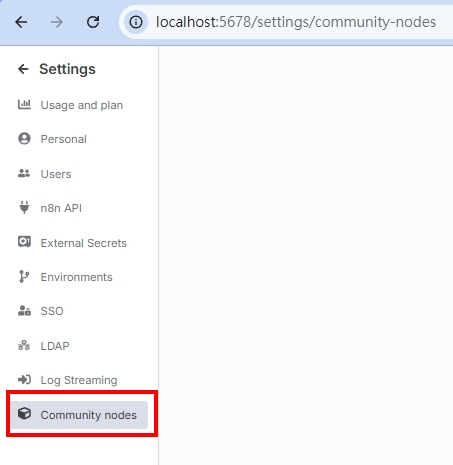Click the Usage and plan chart icon
Screen dimensions: 453x465
[24, 104]
